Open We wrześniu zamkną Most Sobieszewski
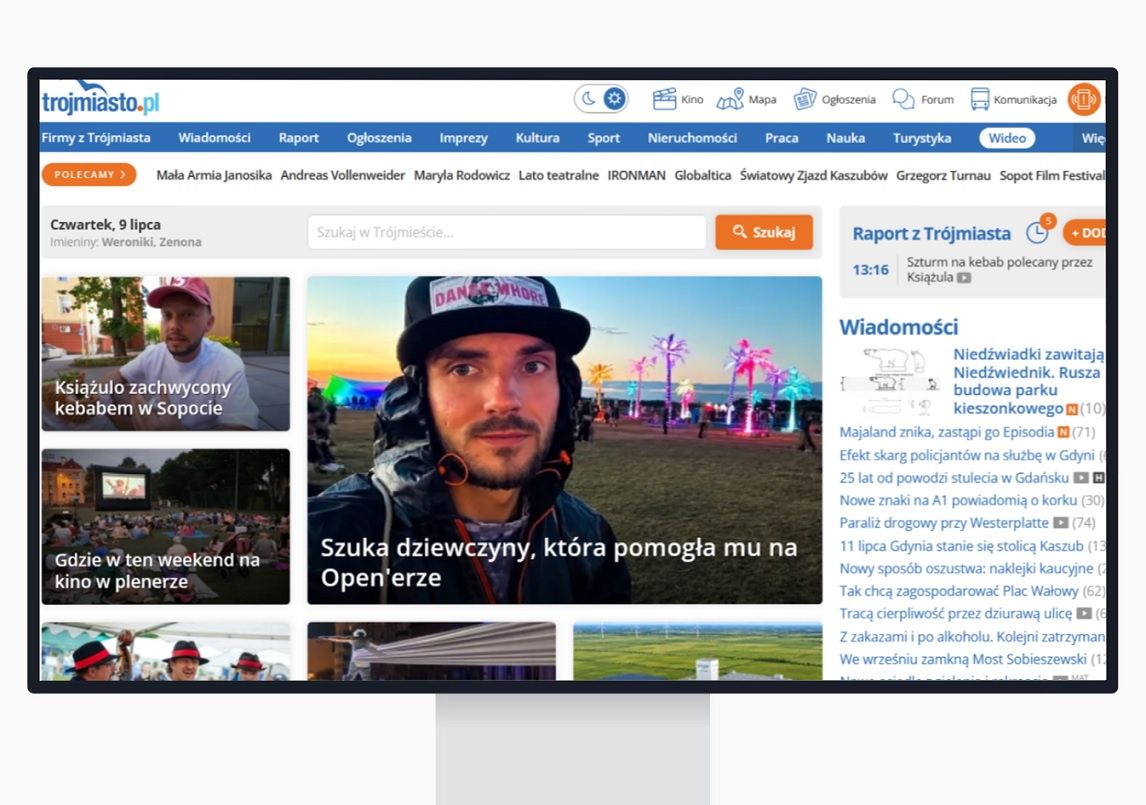 point(963,660)
